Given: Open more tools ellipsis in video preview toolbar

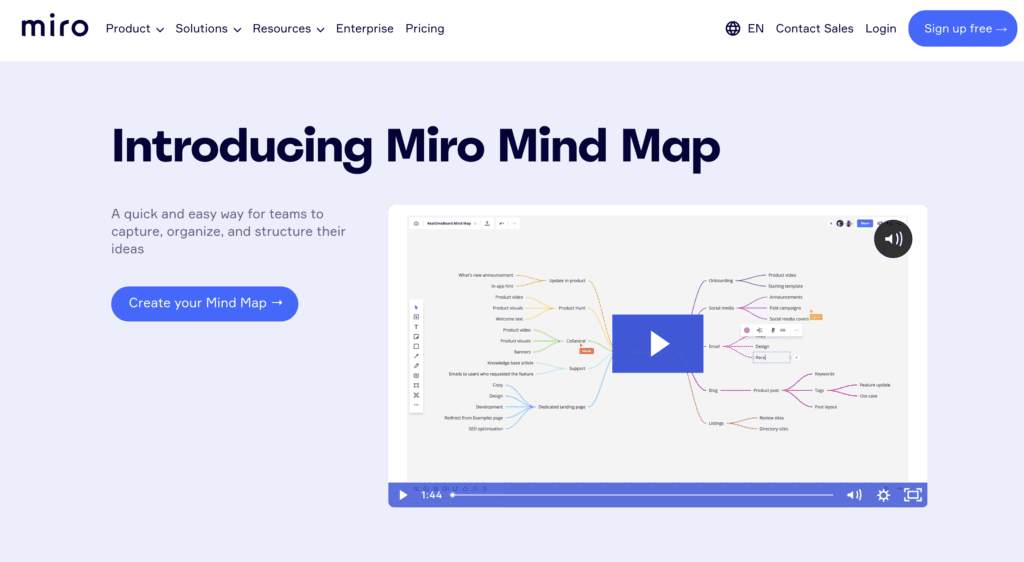Looking at the screenshot, I should point(416,405).
